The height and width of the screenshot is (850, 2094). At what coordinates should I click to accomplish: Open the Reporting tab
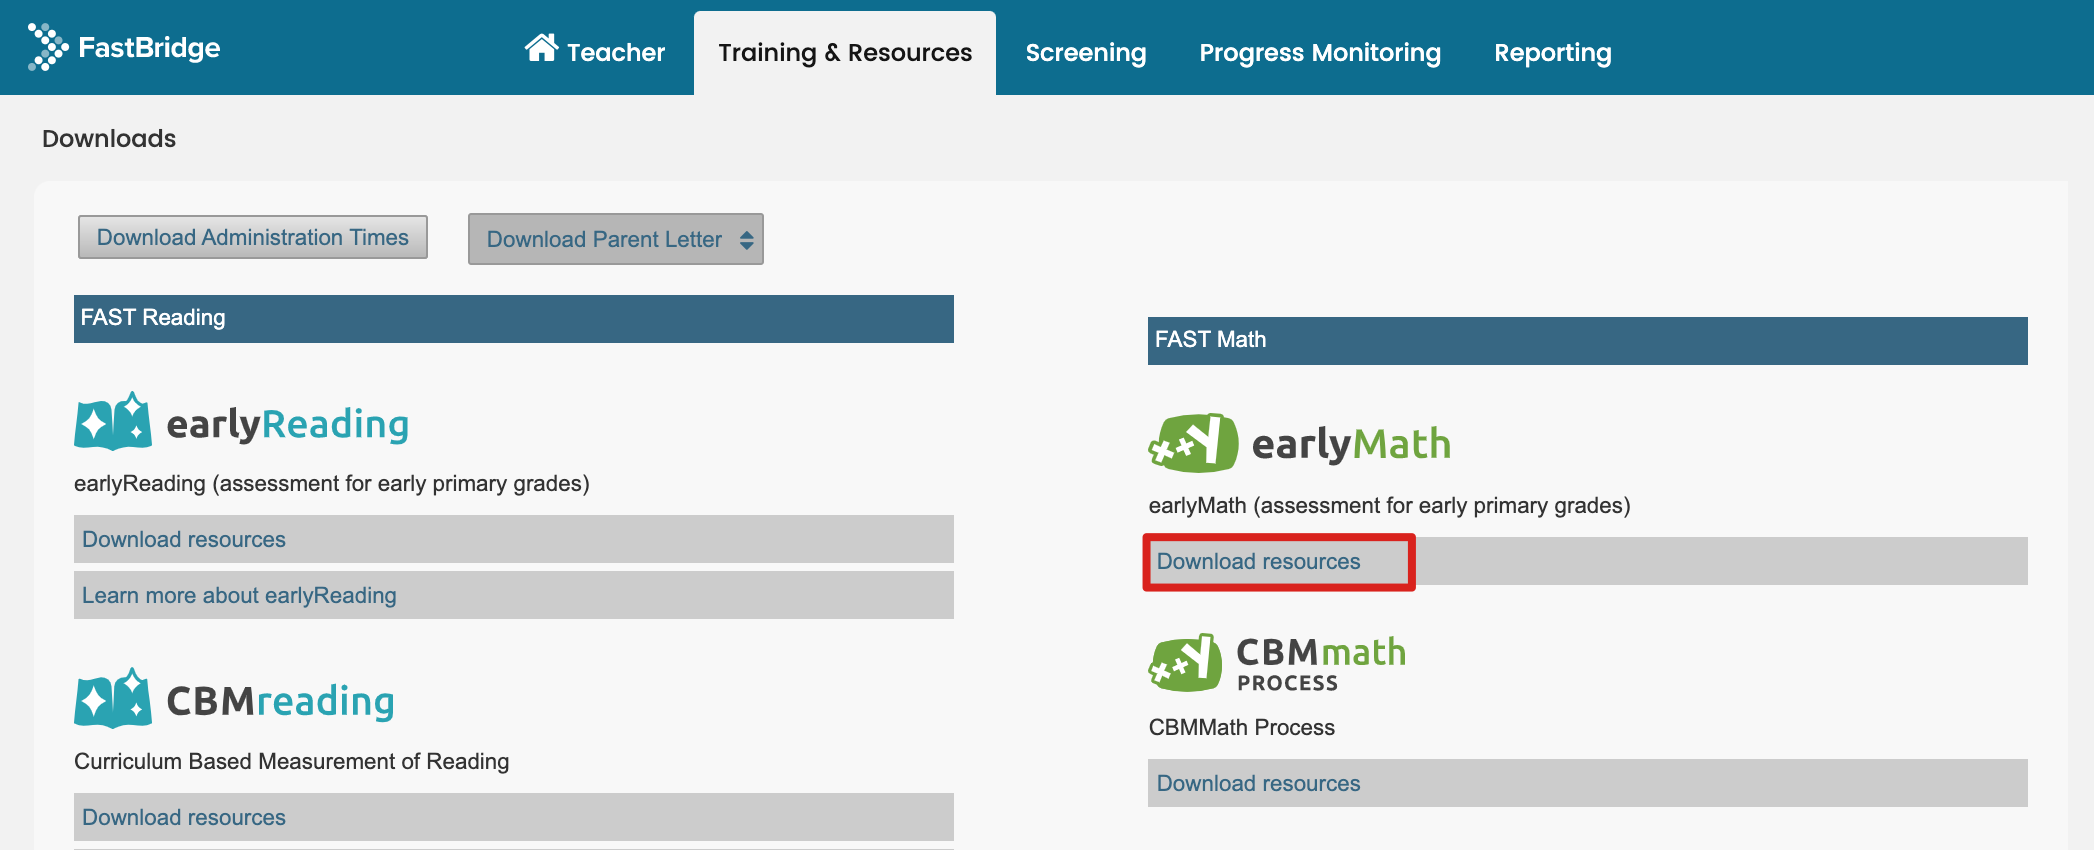1552,53
